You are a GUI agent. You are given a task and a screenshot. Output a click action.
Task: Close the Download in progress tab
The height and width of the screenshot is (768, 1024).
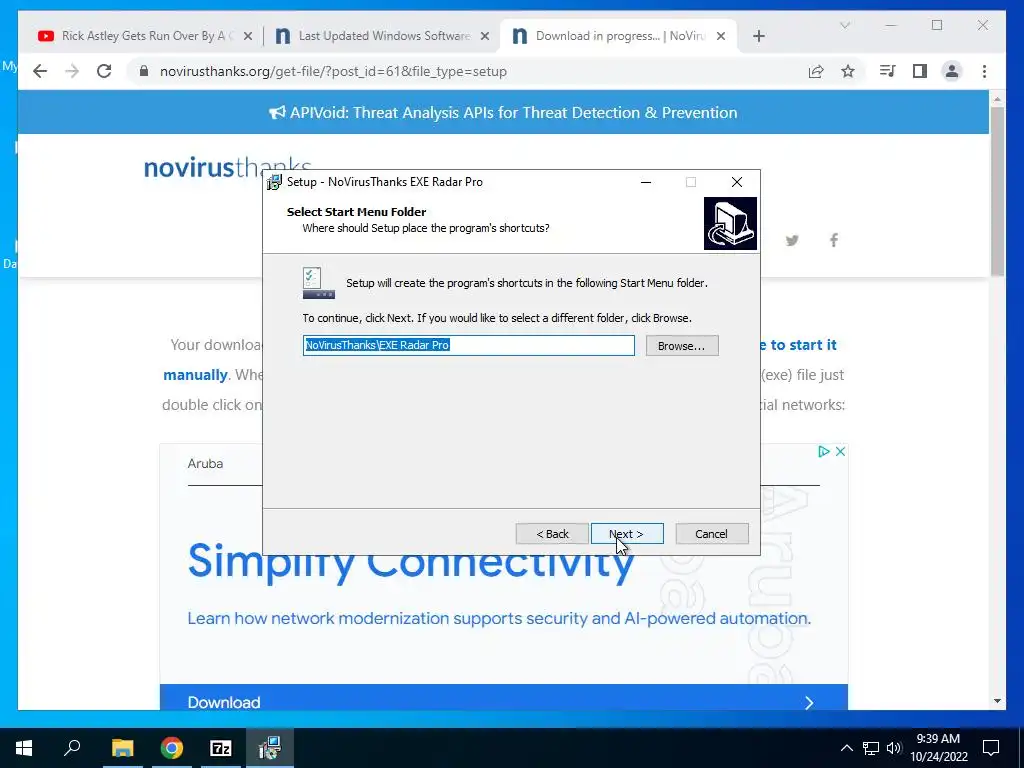coord(721,36)
